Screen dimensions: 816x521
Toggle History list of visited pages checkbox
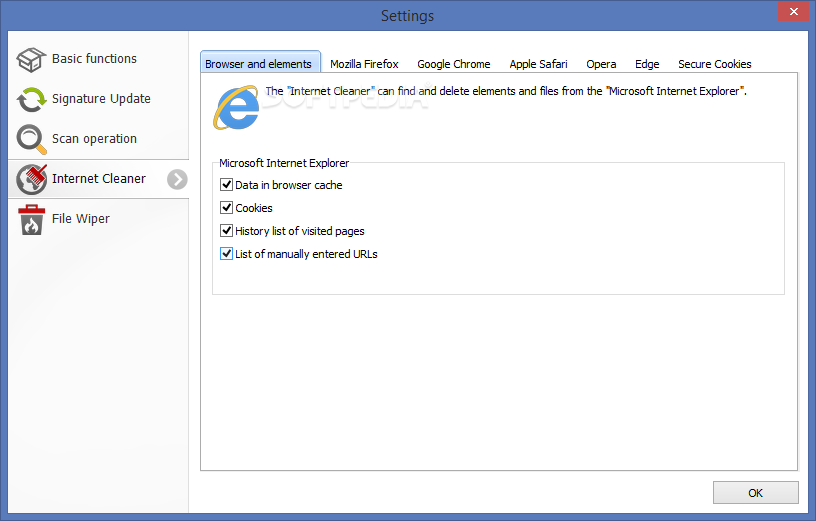(x=226, y=231)
